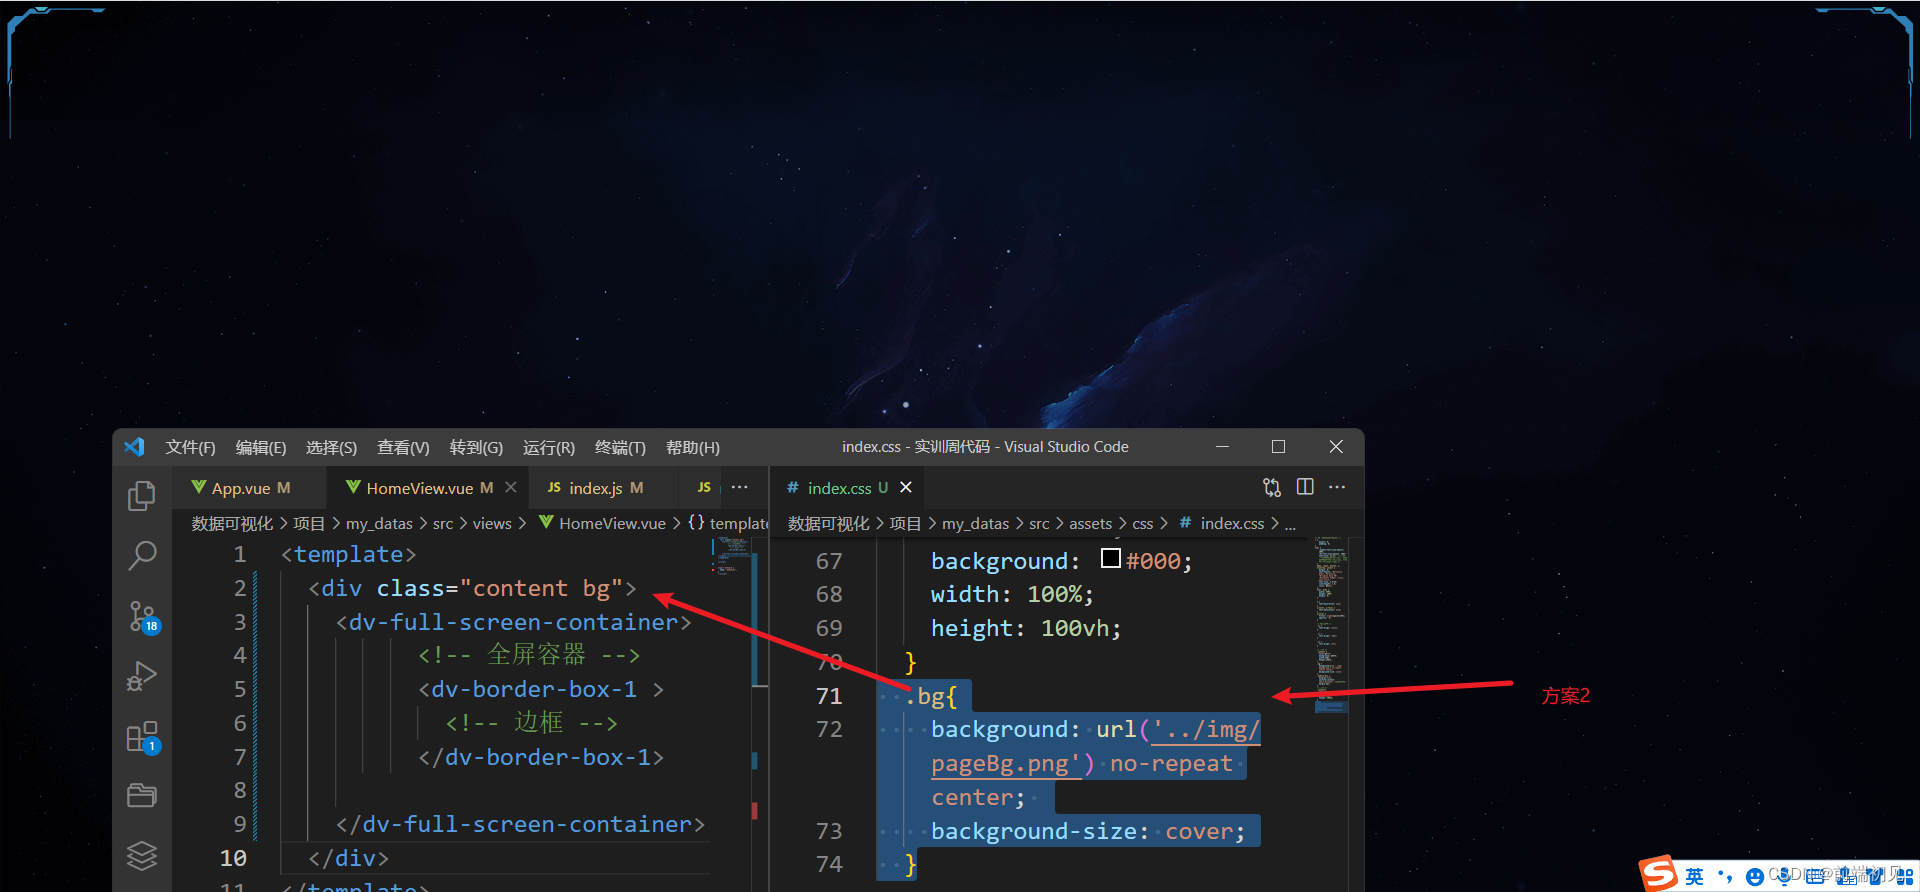
Task: Click the <dv-full-screen-container> opening tag
Action: [x=514, y=622]
